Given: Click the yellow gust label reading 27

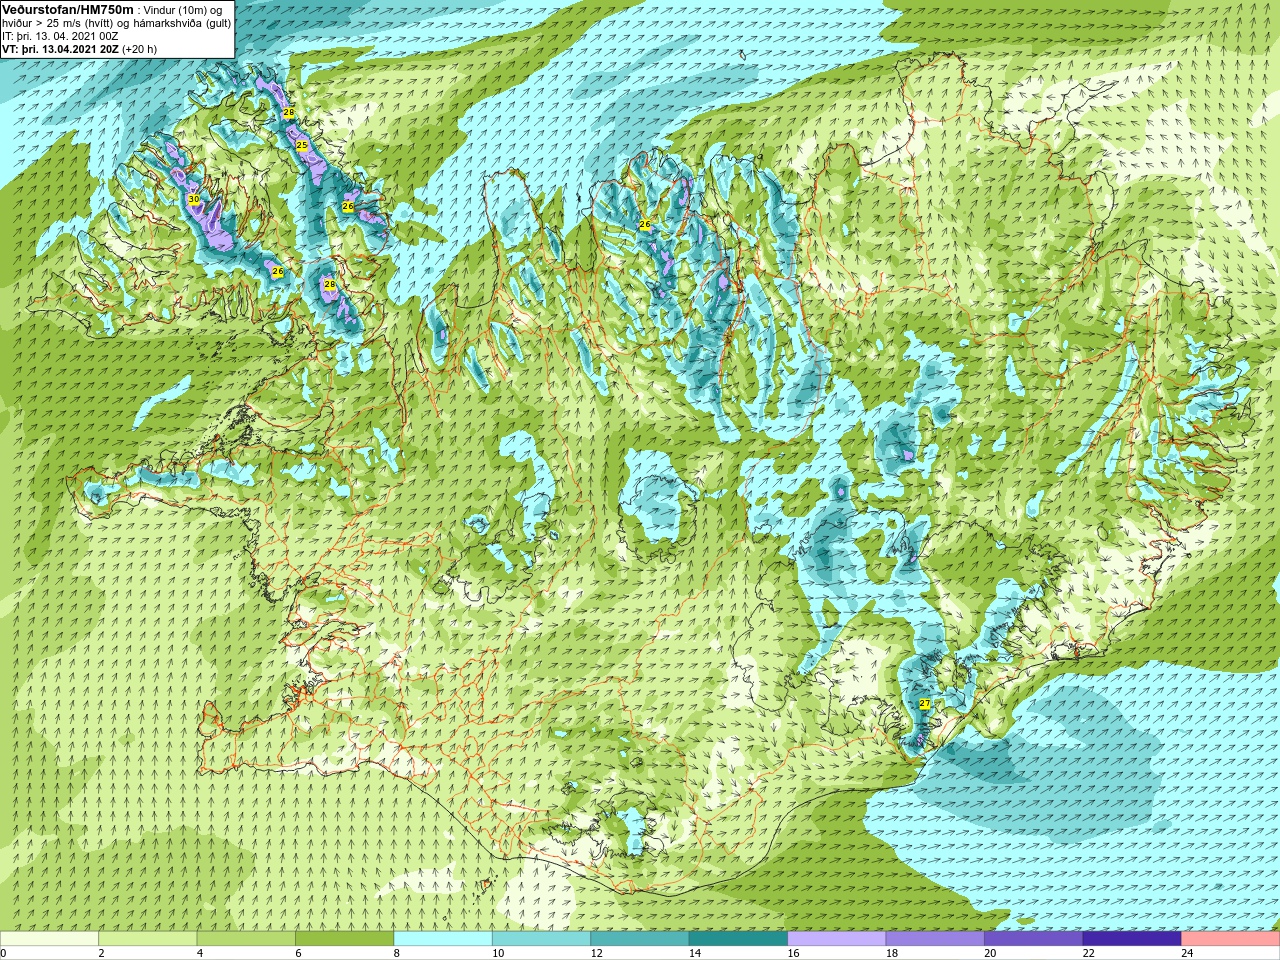Looking at the screenshot, I should coord(925,704).
